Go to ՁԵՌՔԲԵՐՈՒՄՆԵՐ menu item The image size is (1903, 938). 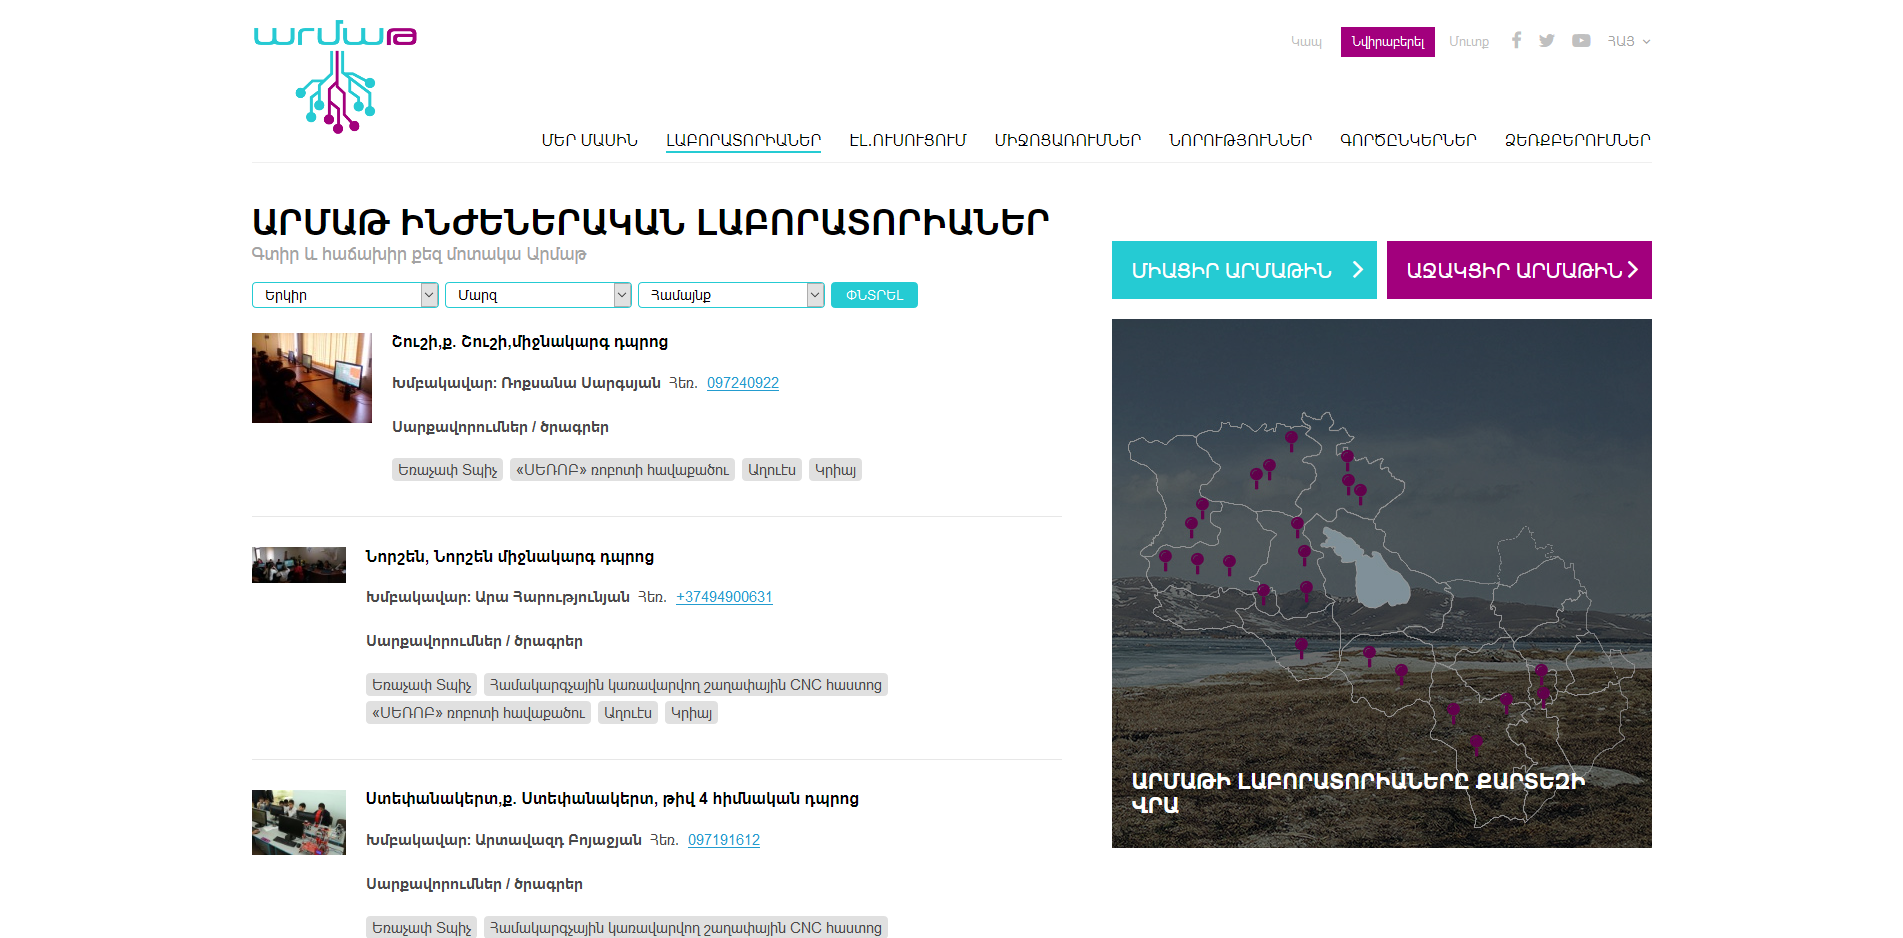1578,140
